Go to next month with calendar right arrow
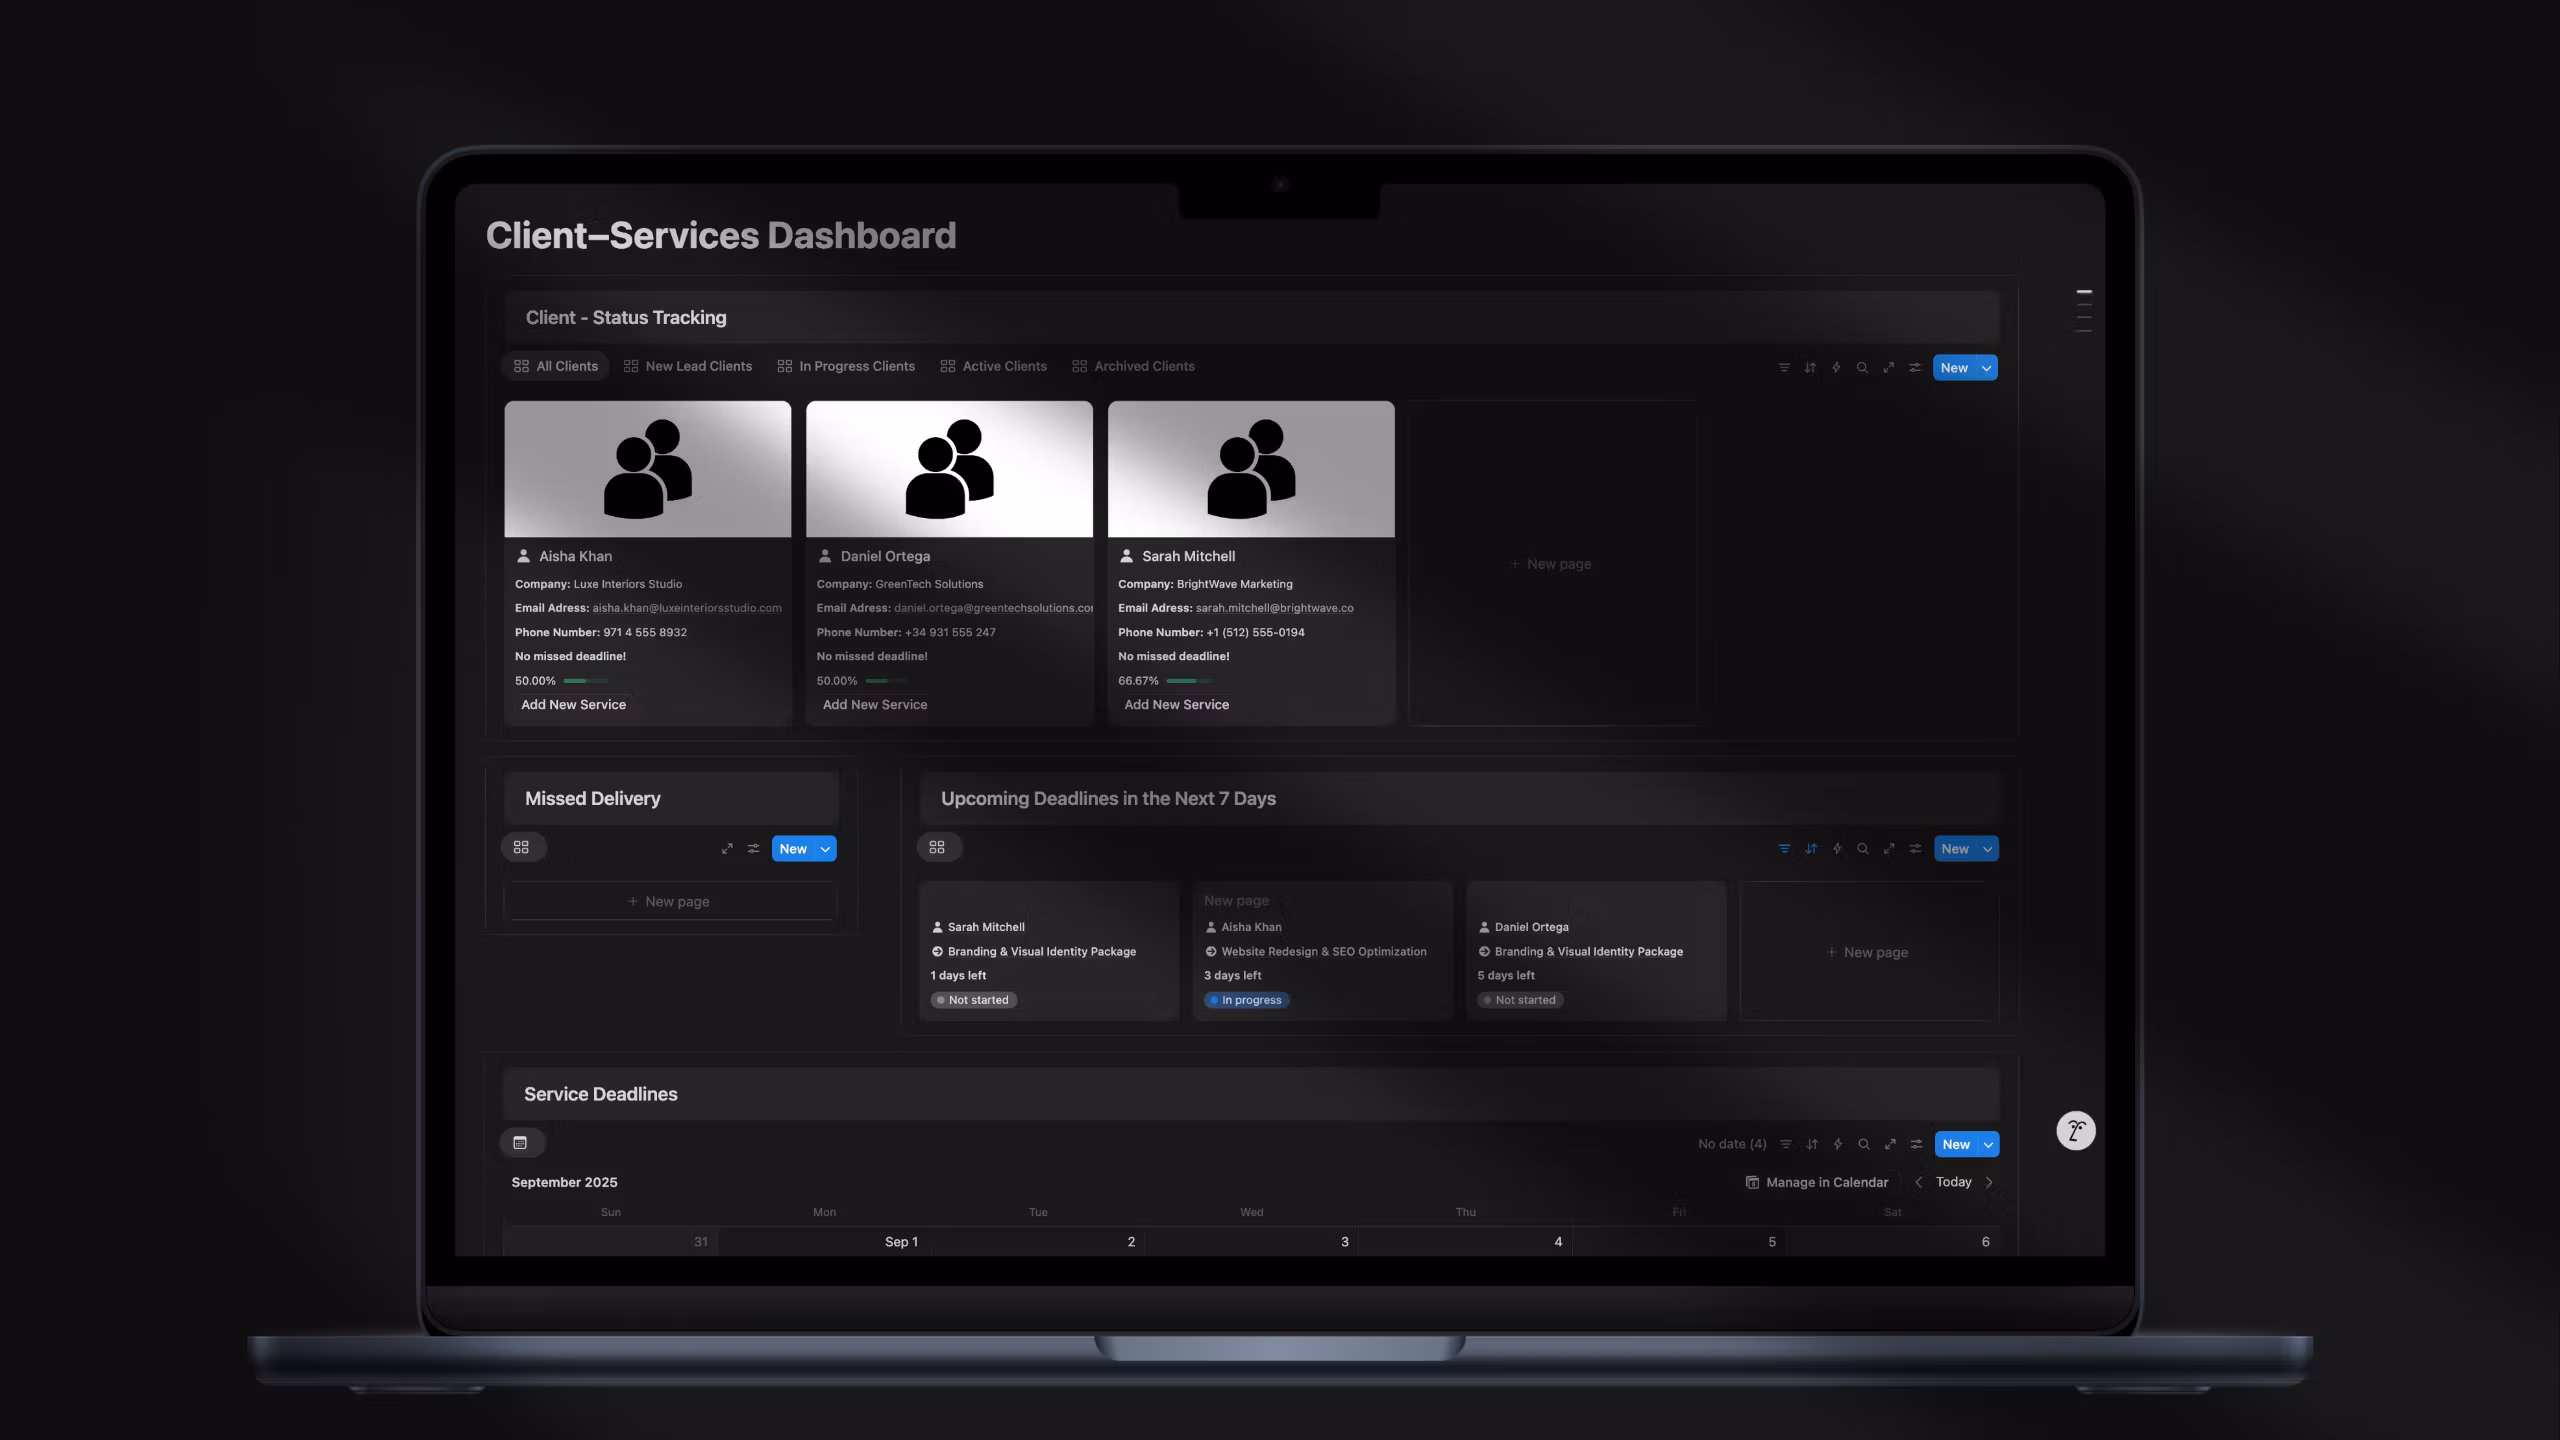This screenshot has height=1440, width=2560. (x=1989, y=1182)
